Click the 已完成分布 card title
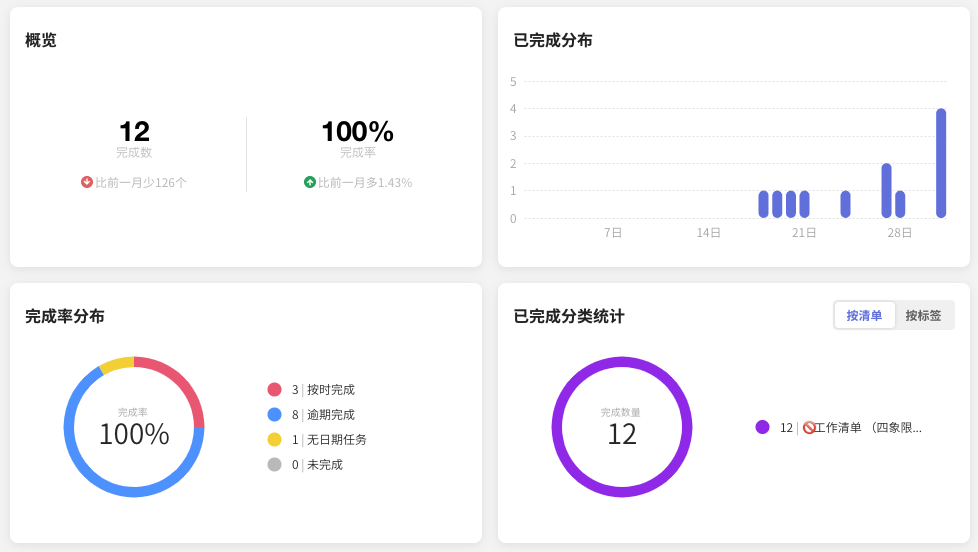This screenshot has height=552, width=978. 553,41
